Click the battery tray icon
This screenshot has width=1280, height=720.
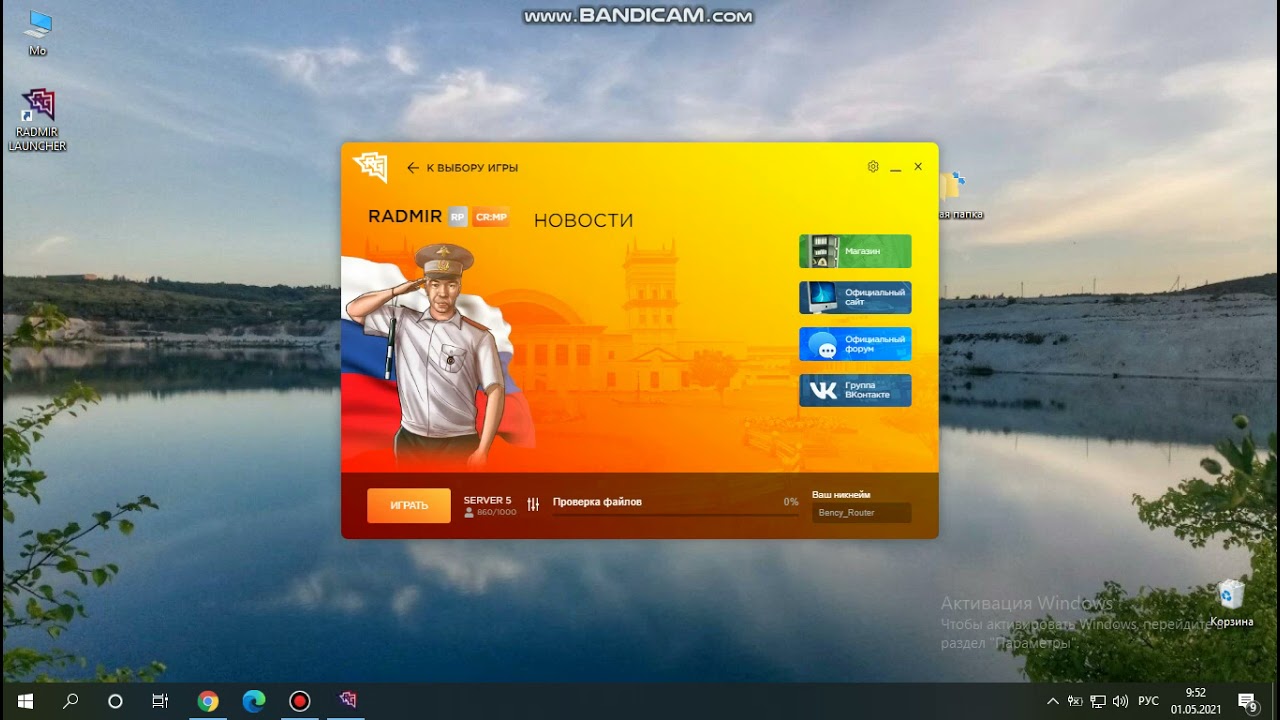point(1076,701)
